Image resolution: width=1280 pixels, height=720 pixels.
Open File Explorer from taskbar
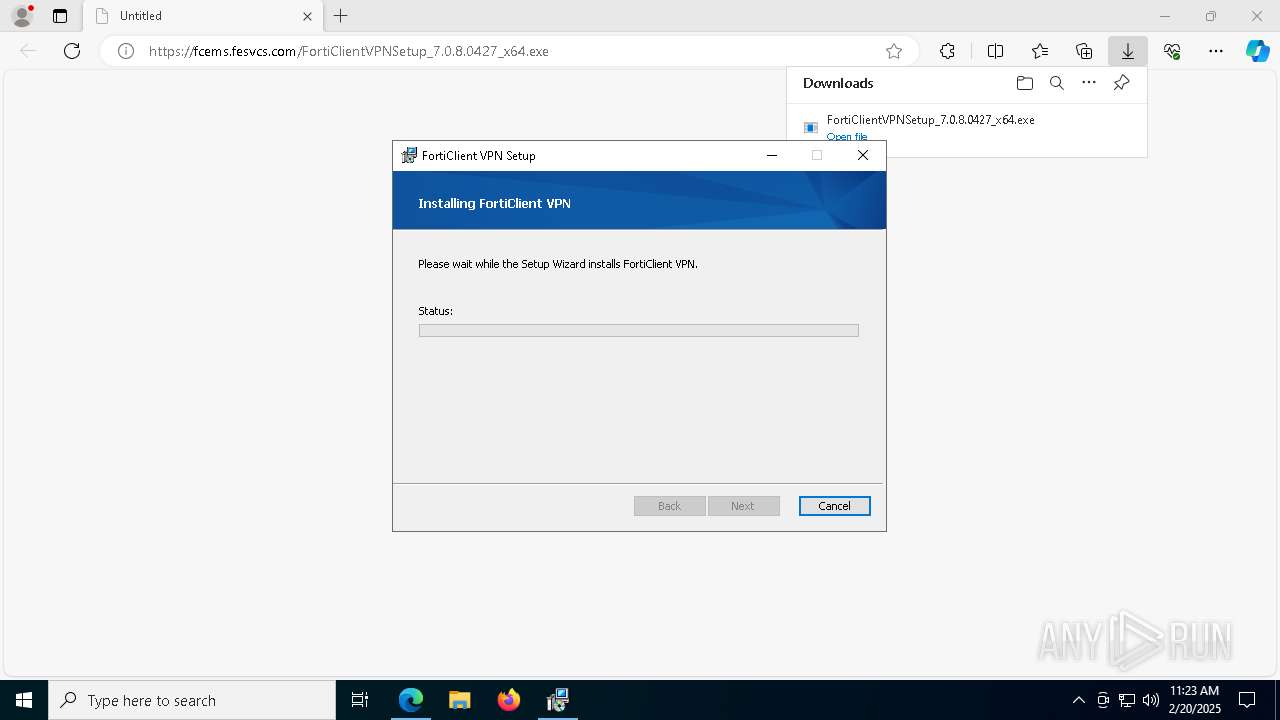[x=460, y=700]
